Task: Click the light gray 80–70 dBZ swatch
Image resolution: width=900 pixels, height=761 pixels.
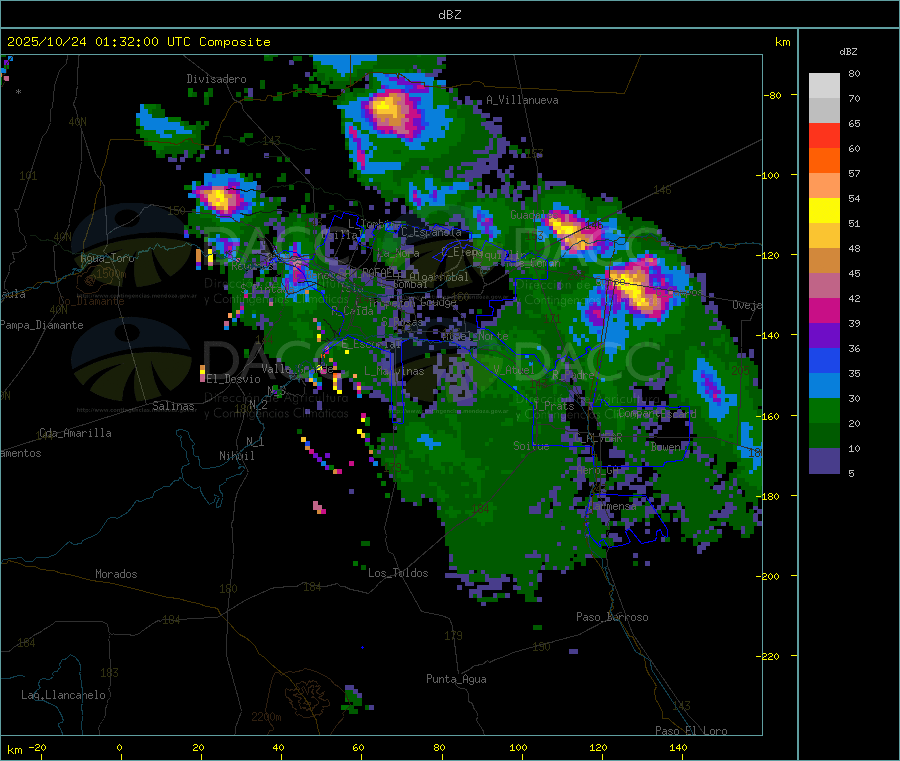Action: point(824,86)
